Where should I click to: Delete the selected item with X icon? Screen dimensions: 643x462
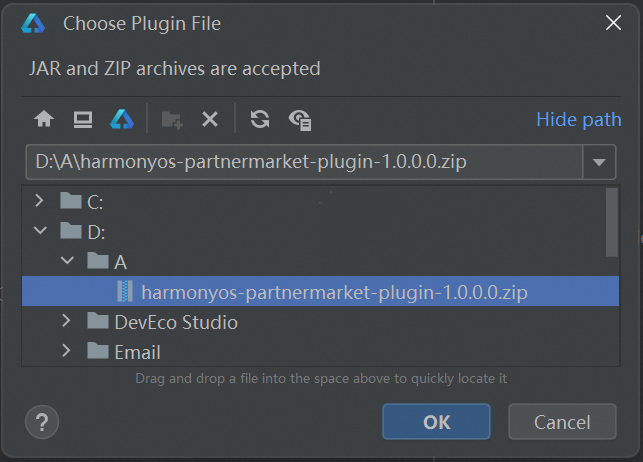click(210, 120)
